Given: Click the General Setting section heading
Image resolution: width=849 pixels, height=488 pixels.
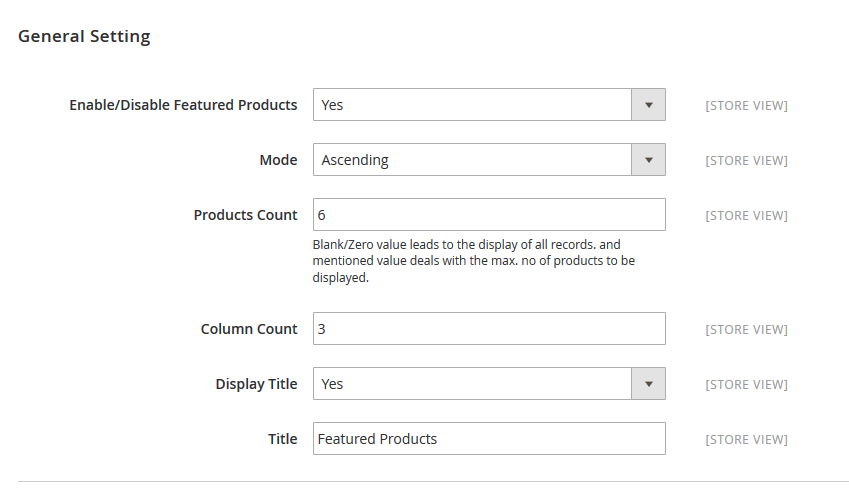Looking at the screenshot, I should tap(84, 37).
